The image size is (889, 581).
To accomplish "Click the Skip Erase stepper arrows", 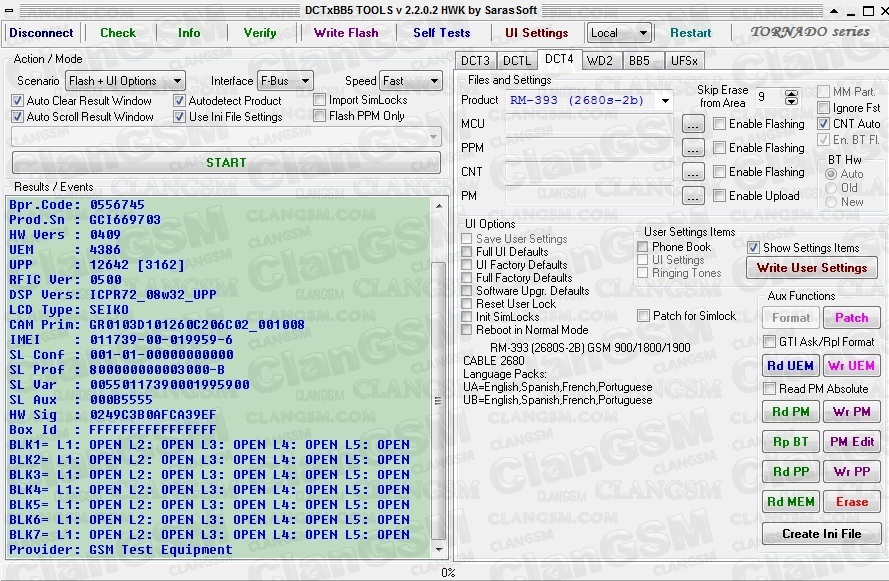I will tap(791, 97).
